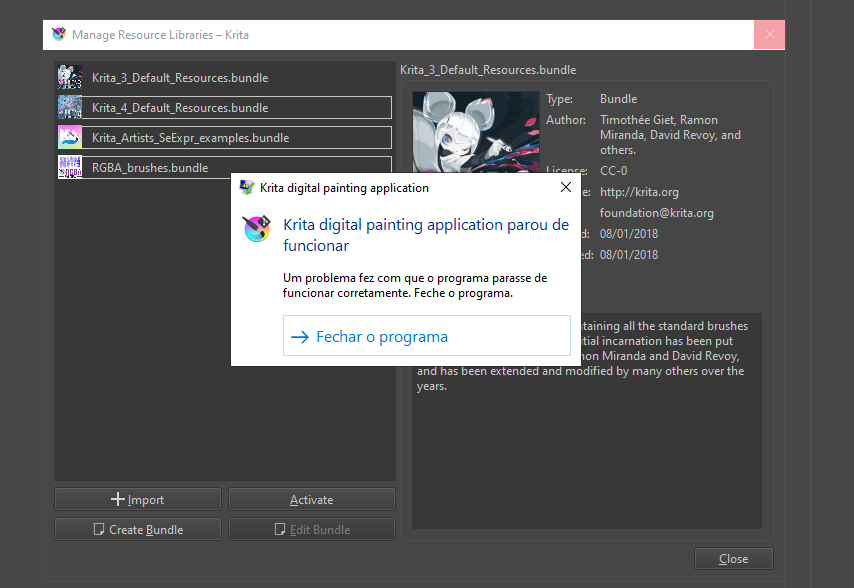This screenshot has width=854, height=588.
Task: Select Krita_4_Default_Resources.bundle in list
Action: 224,107
